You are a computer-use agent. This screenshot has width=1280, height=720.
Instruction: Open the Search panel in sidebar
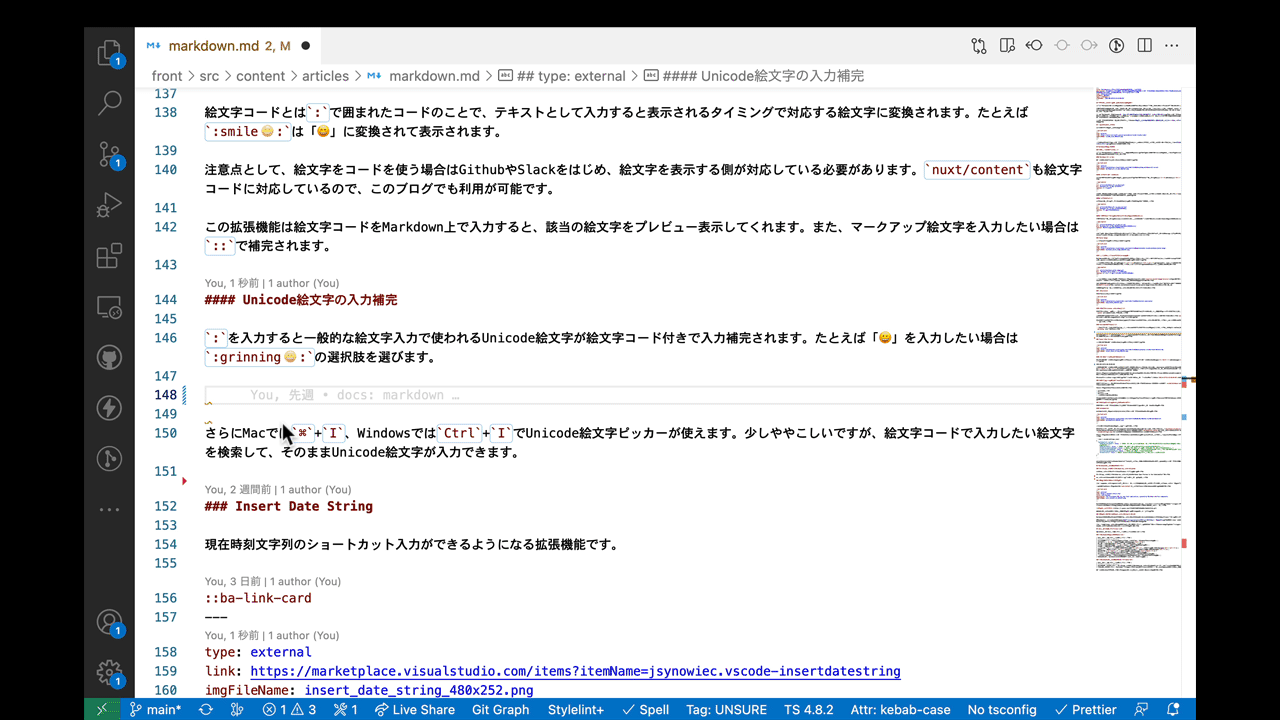point(109,103)
